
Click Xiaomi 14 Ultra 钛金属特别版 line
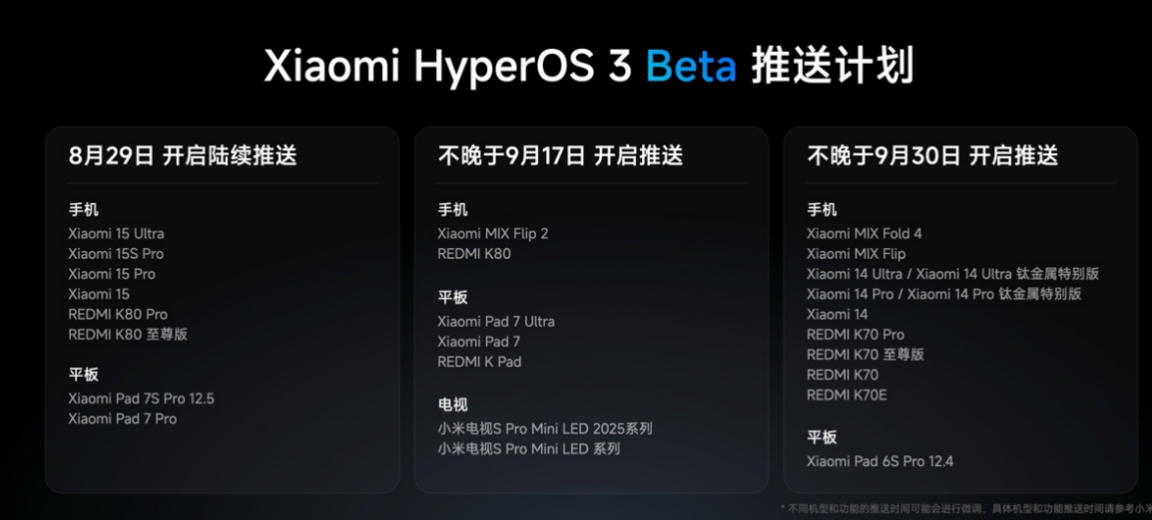pos(953,274)
